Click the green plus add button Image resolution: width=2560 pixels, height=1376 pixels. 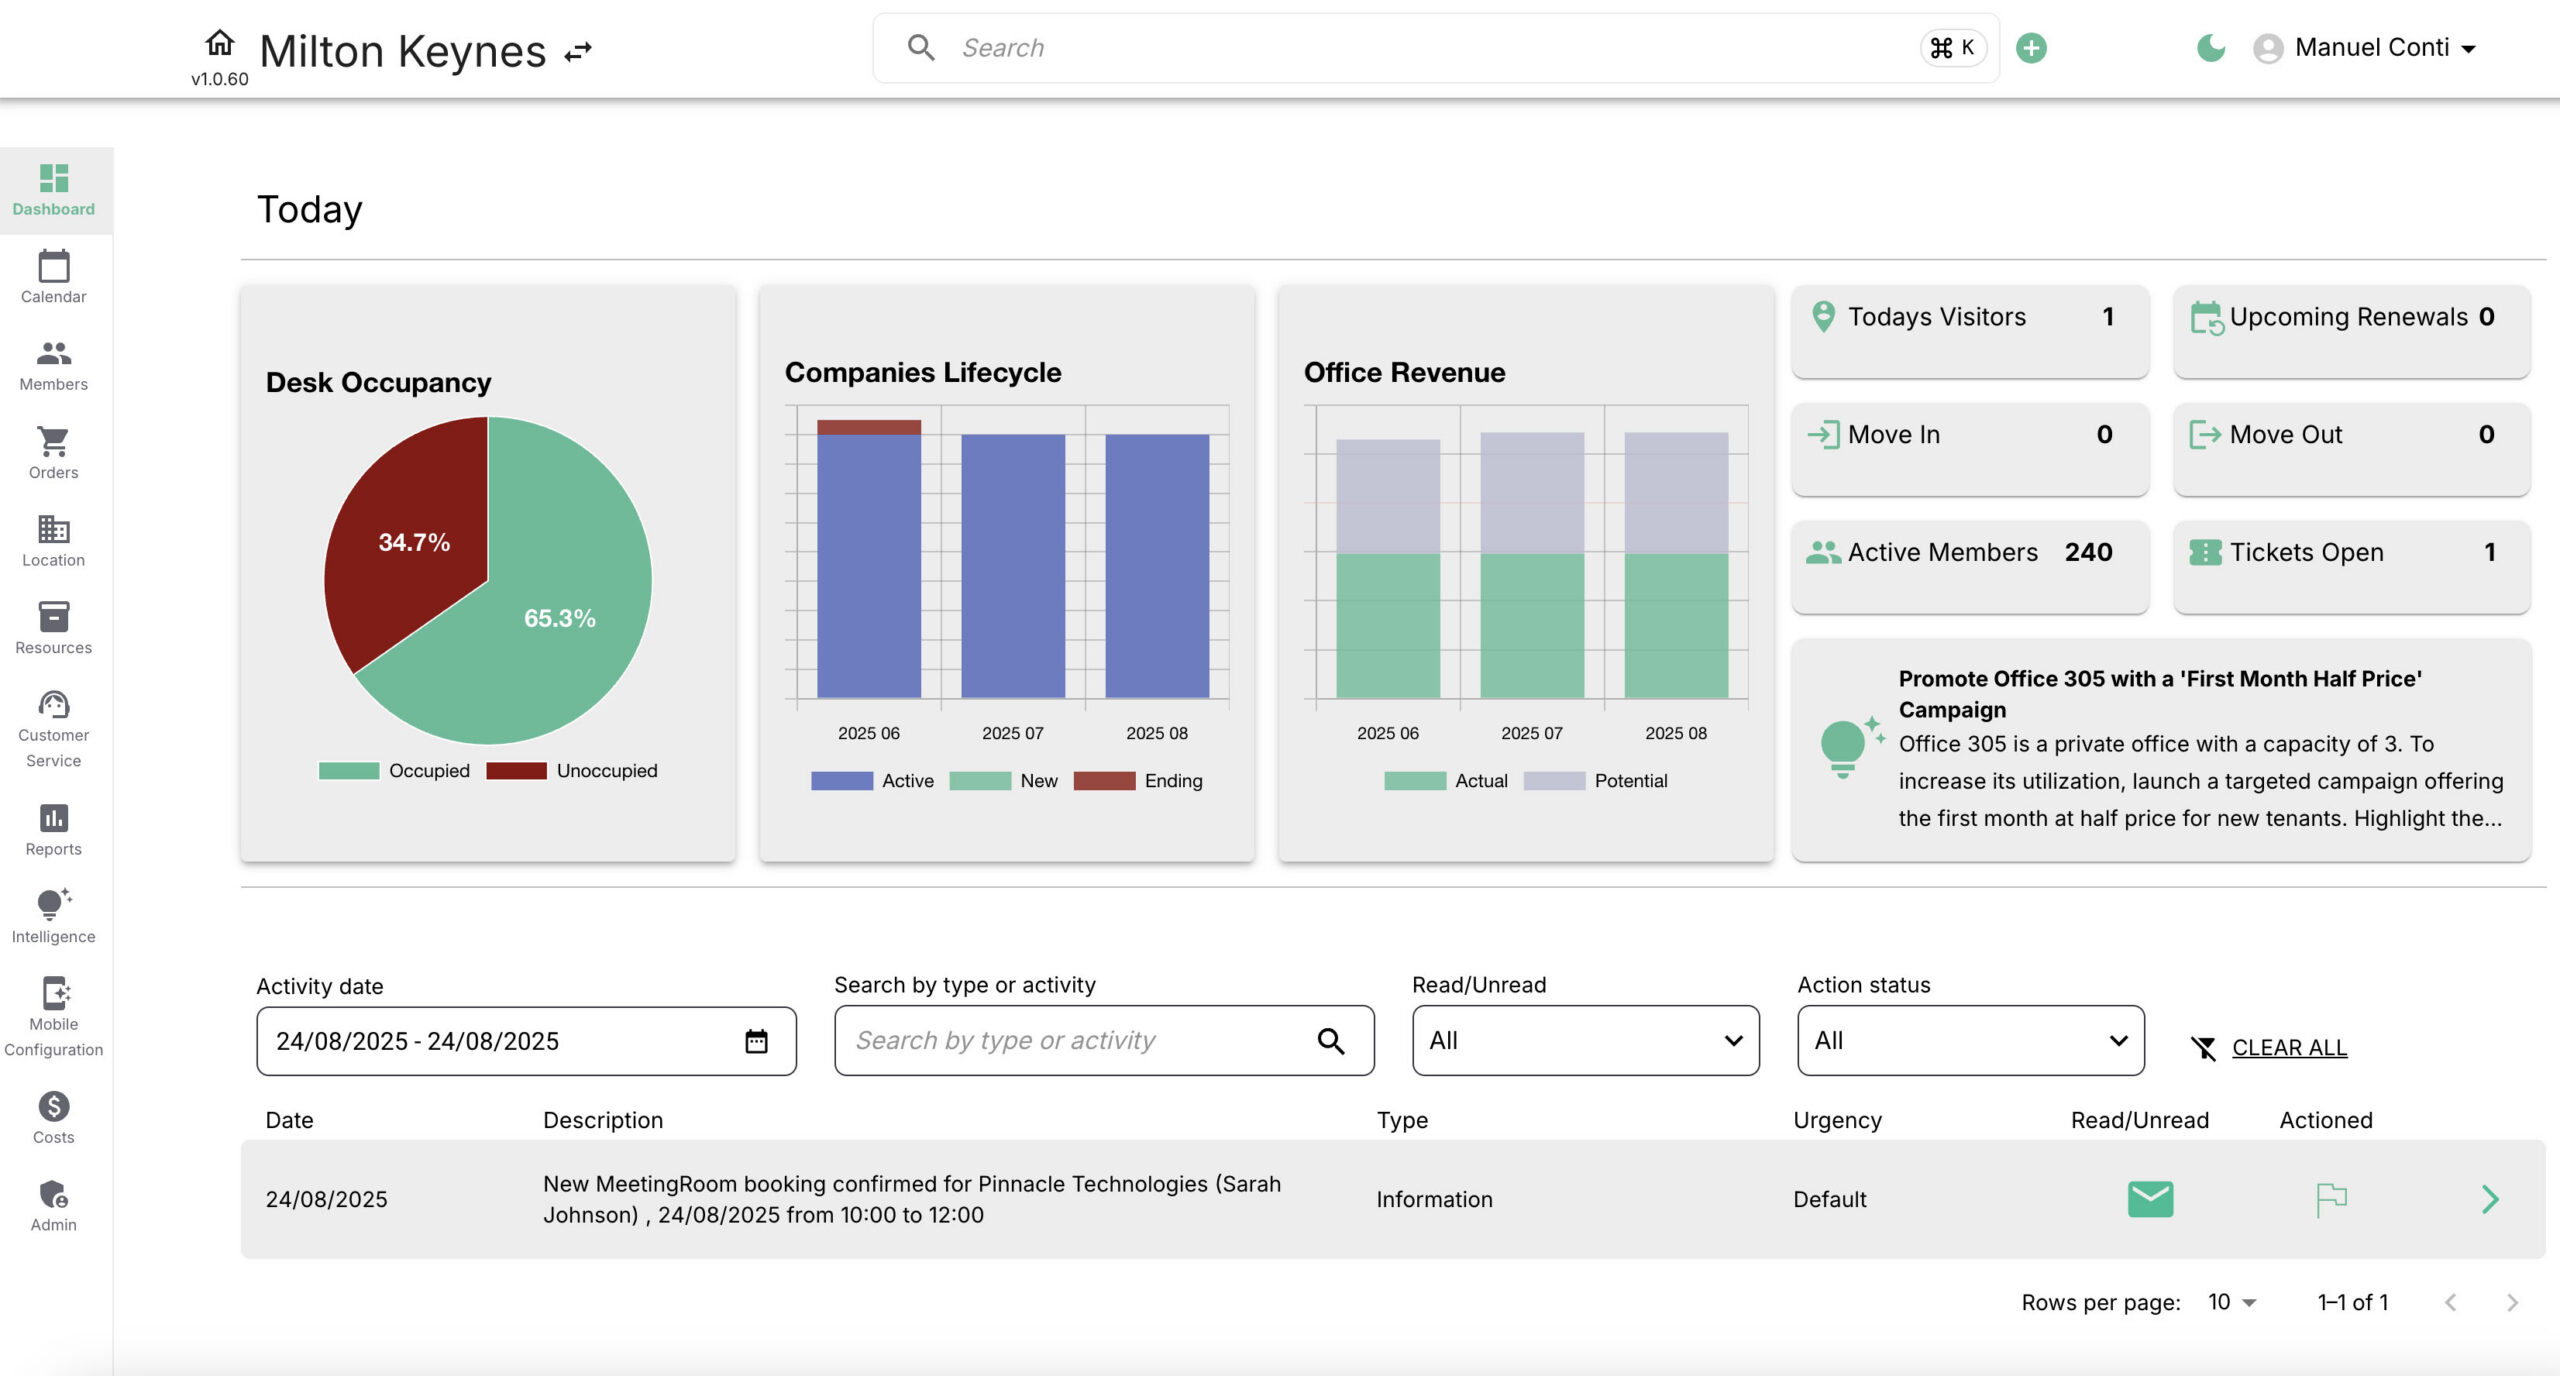[x=2031, y=48]
